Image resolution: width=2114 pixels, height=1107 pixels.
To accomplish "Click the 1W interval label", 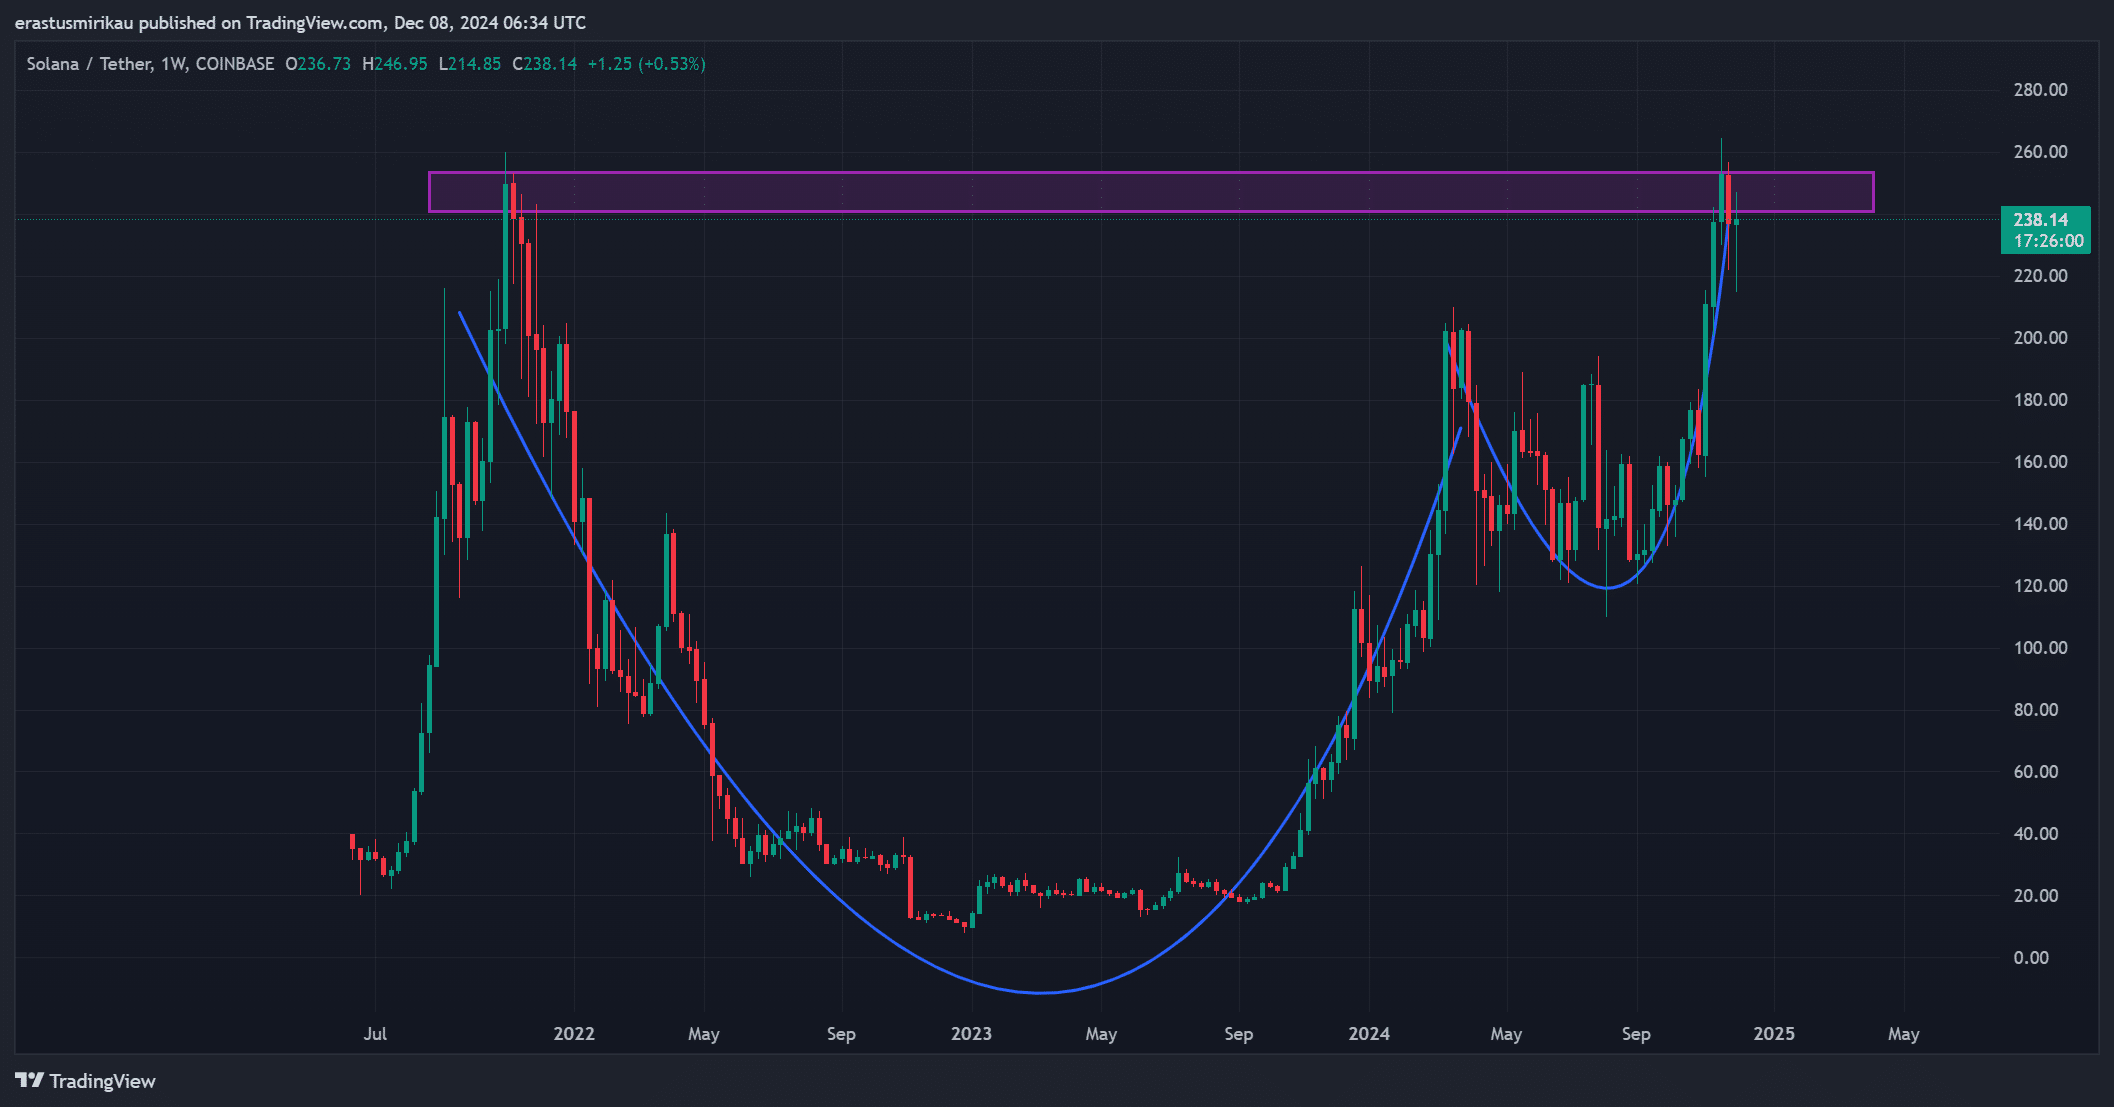I will click(x=173, y=64).
